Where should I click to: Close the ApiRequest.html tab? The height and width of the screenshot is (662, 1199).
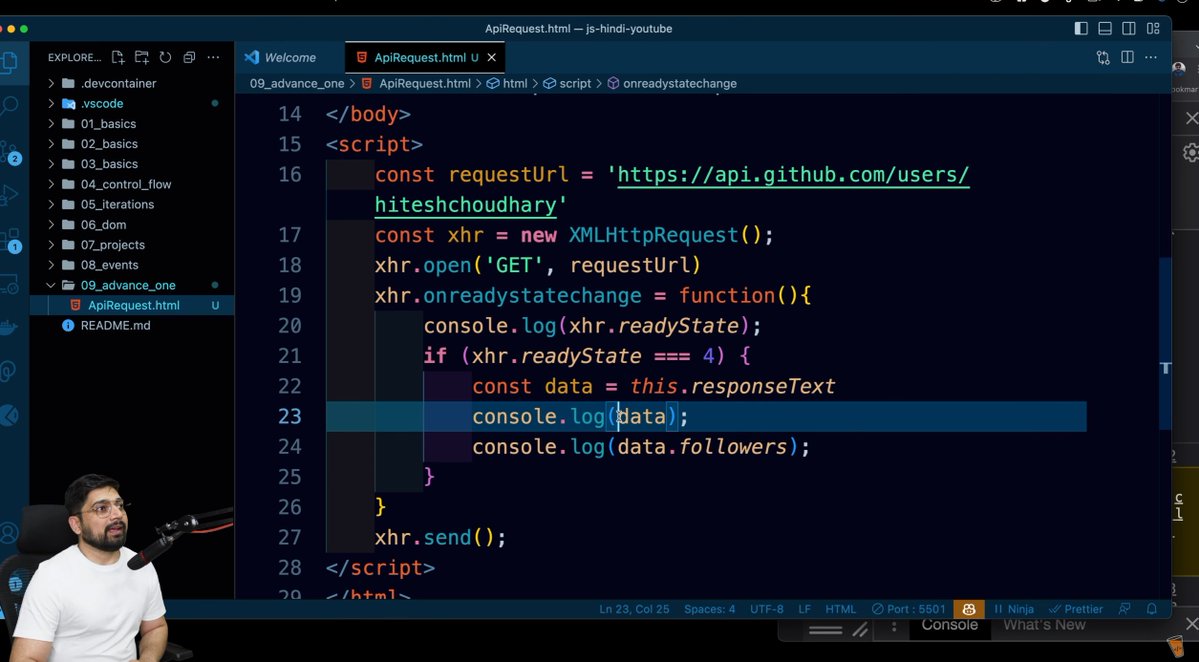point(491,57)
